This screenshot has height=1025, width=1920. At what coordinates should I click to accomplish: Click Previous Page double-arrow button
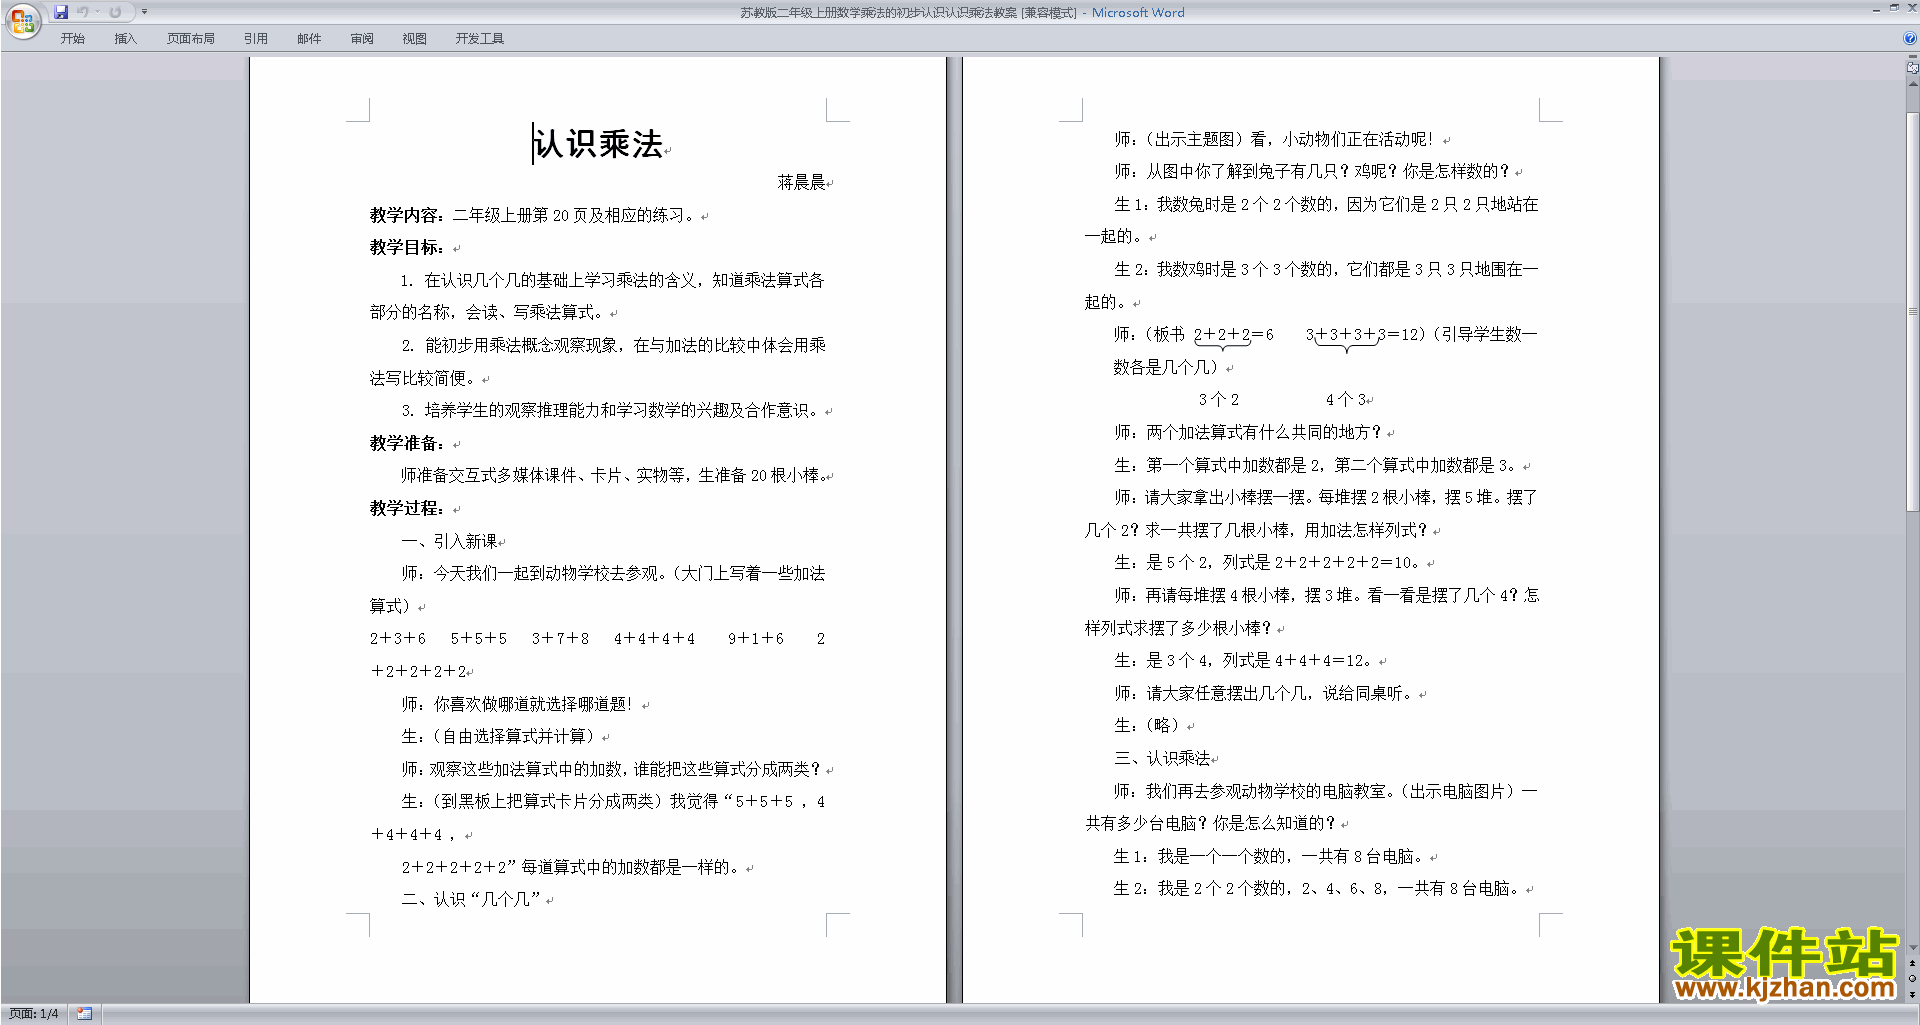(x=1913, y=964)
